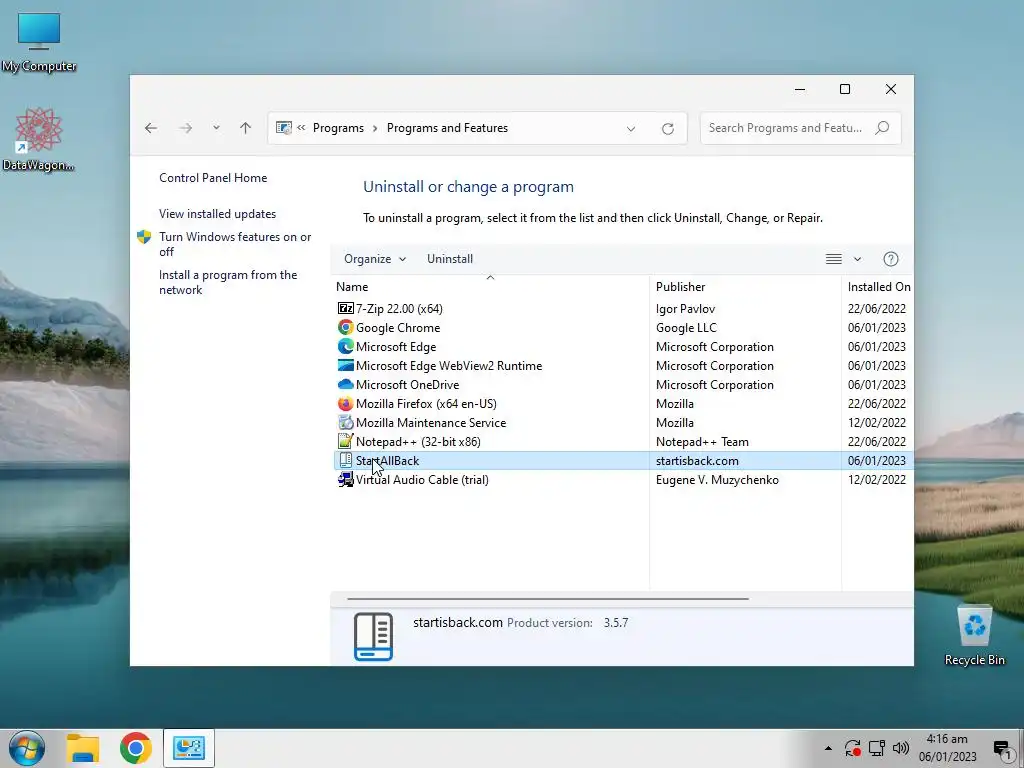Viewport: 1024px width, 768px height.
Task: Go back with the Back arrow
Action: (151, 128)
